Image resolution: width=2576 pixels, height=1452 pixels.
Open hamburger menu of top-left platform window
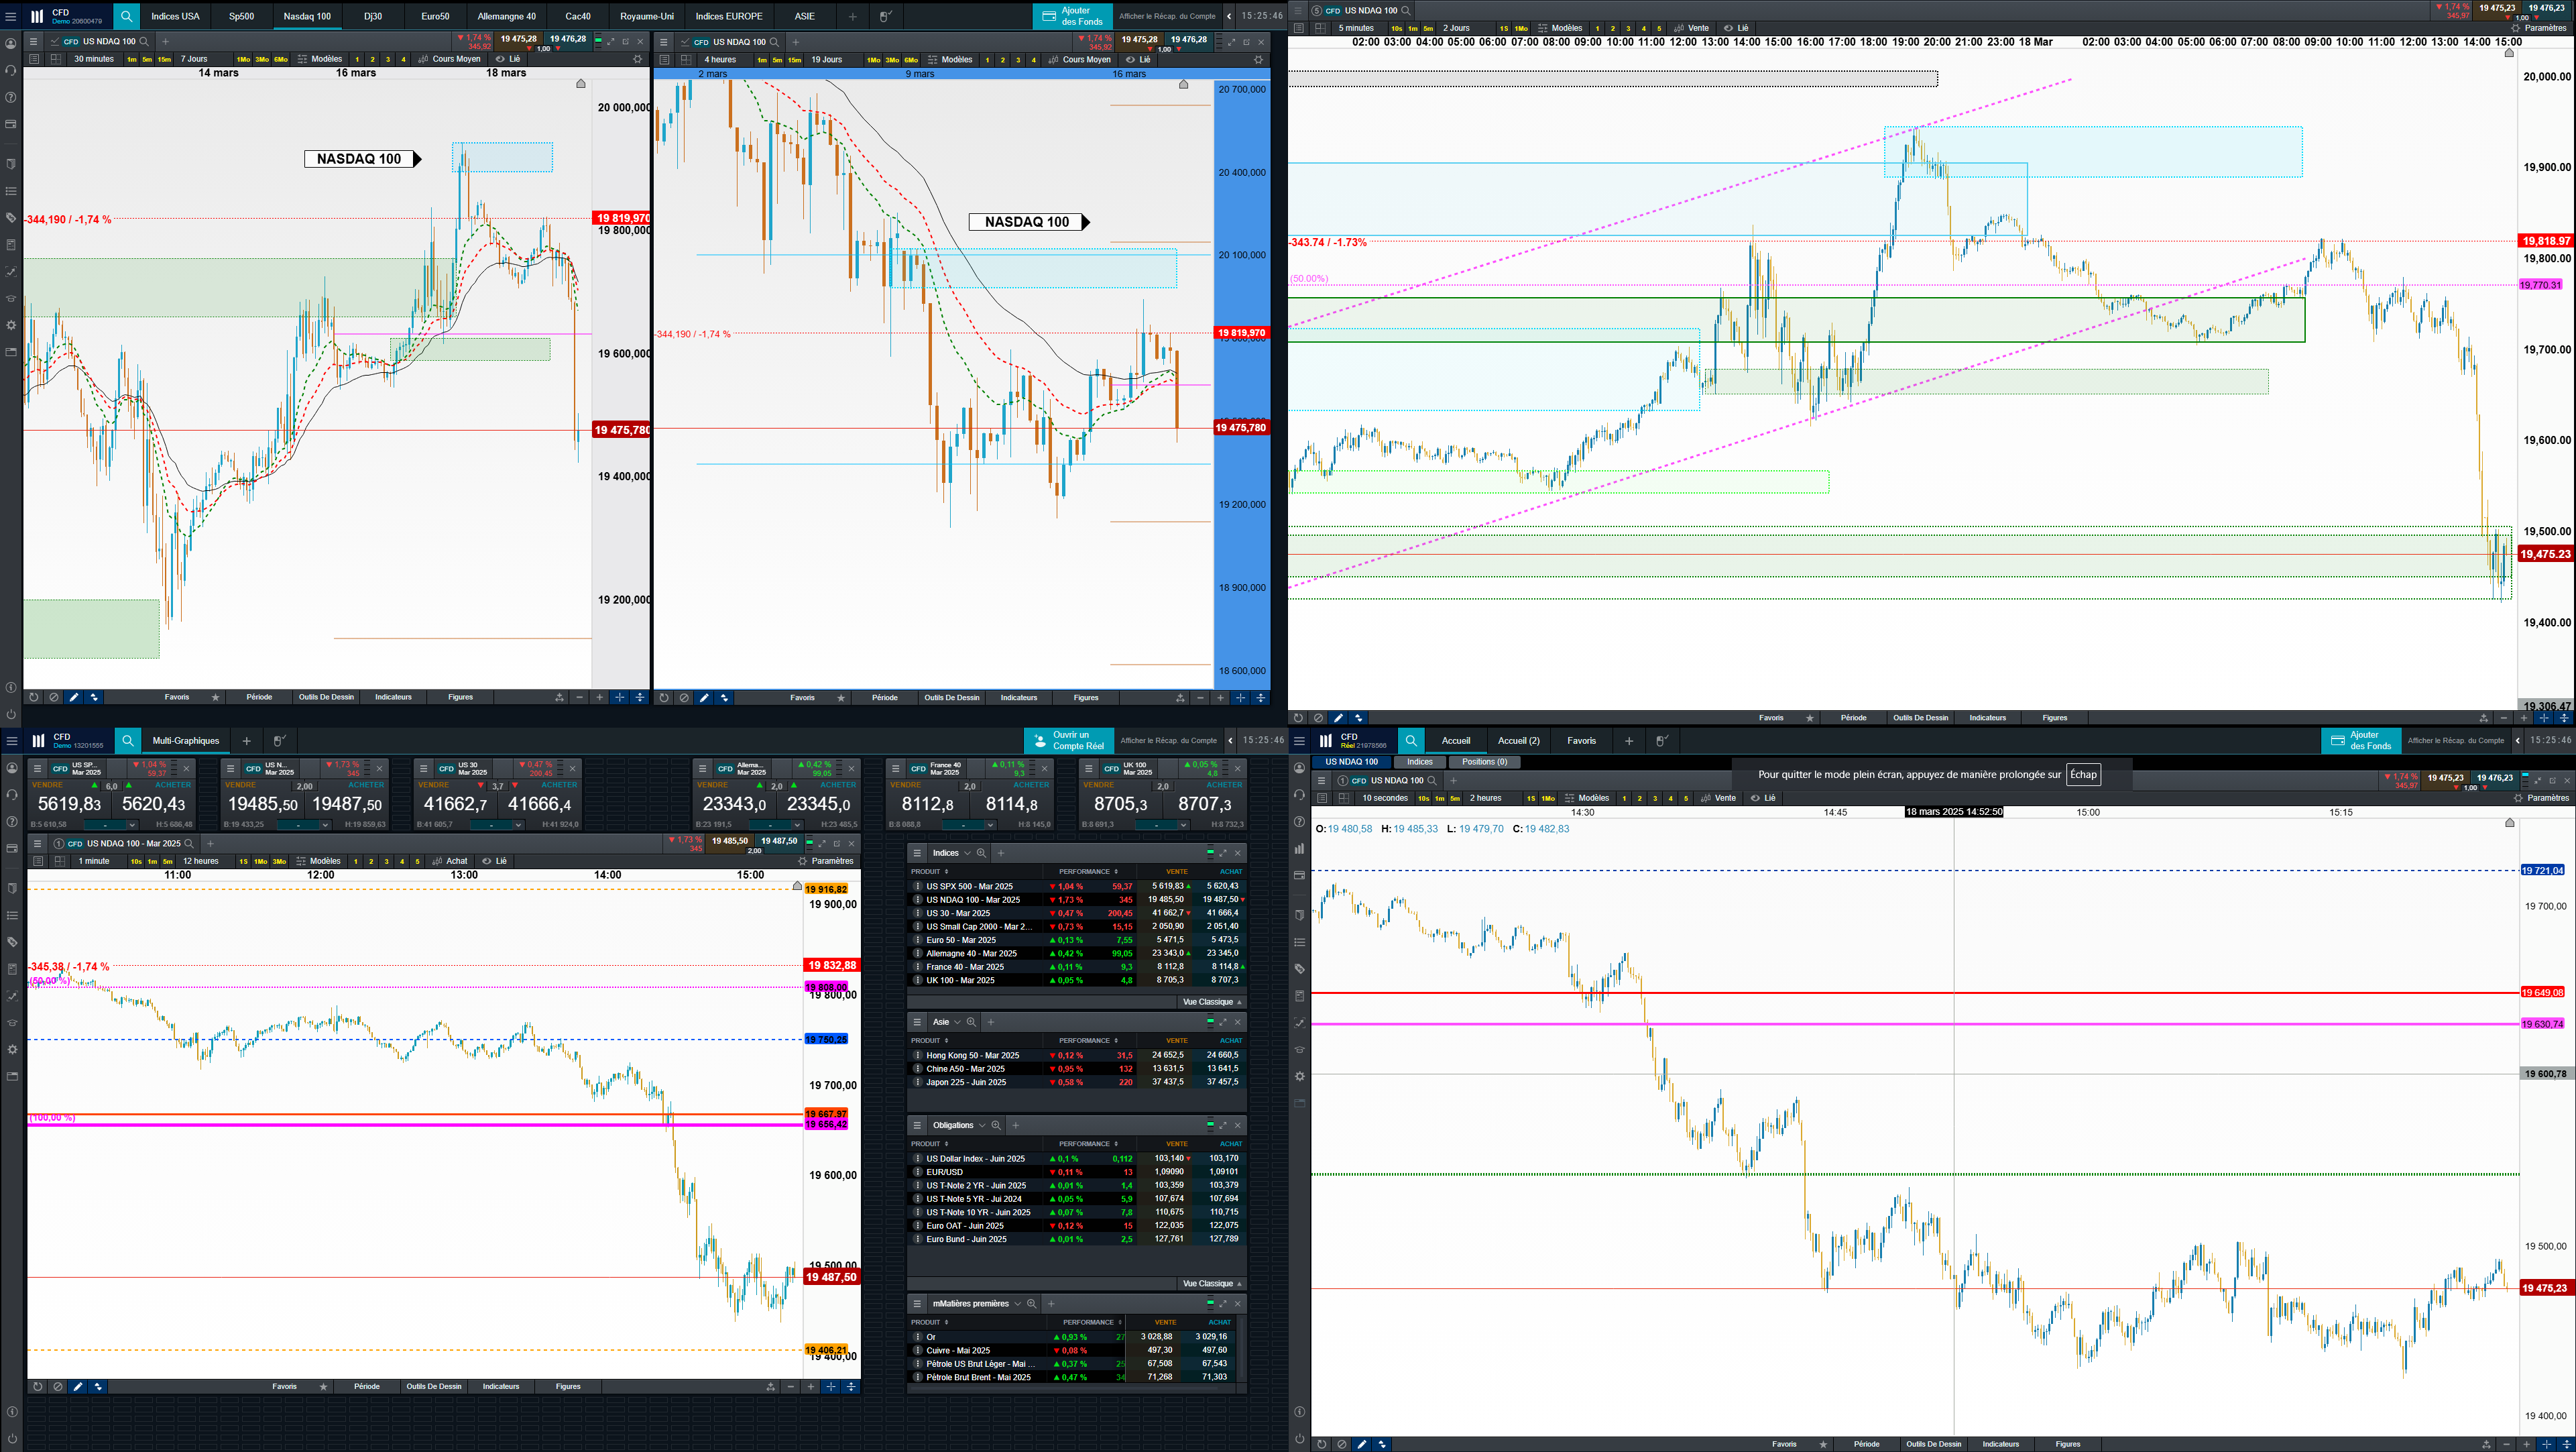tap(11, 16)
